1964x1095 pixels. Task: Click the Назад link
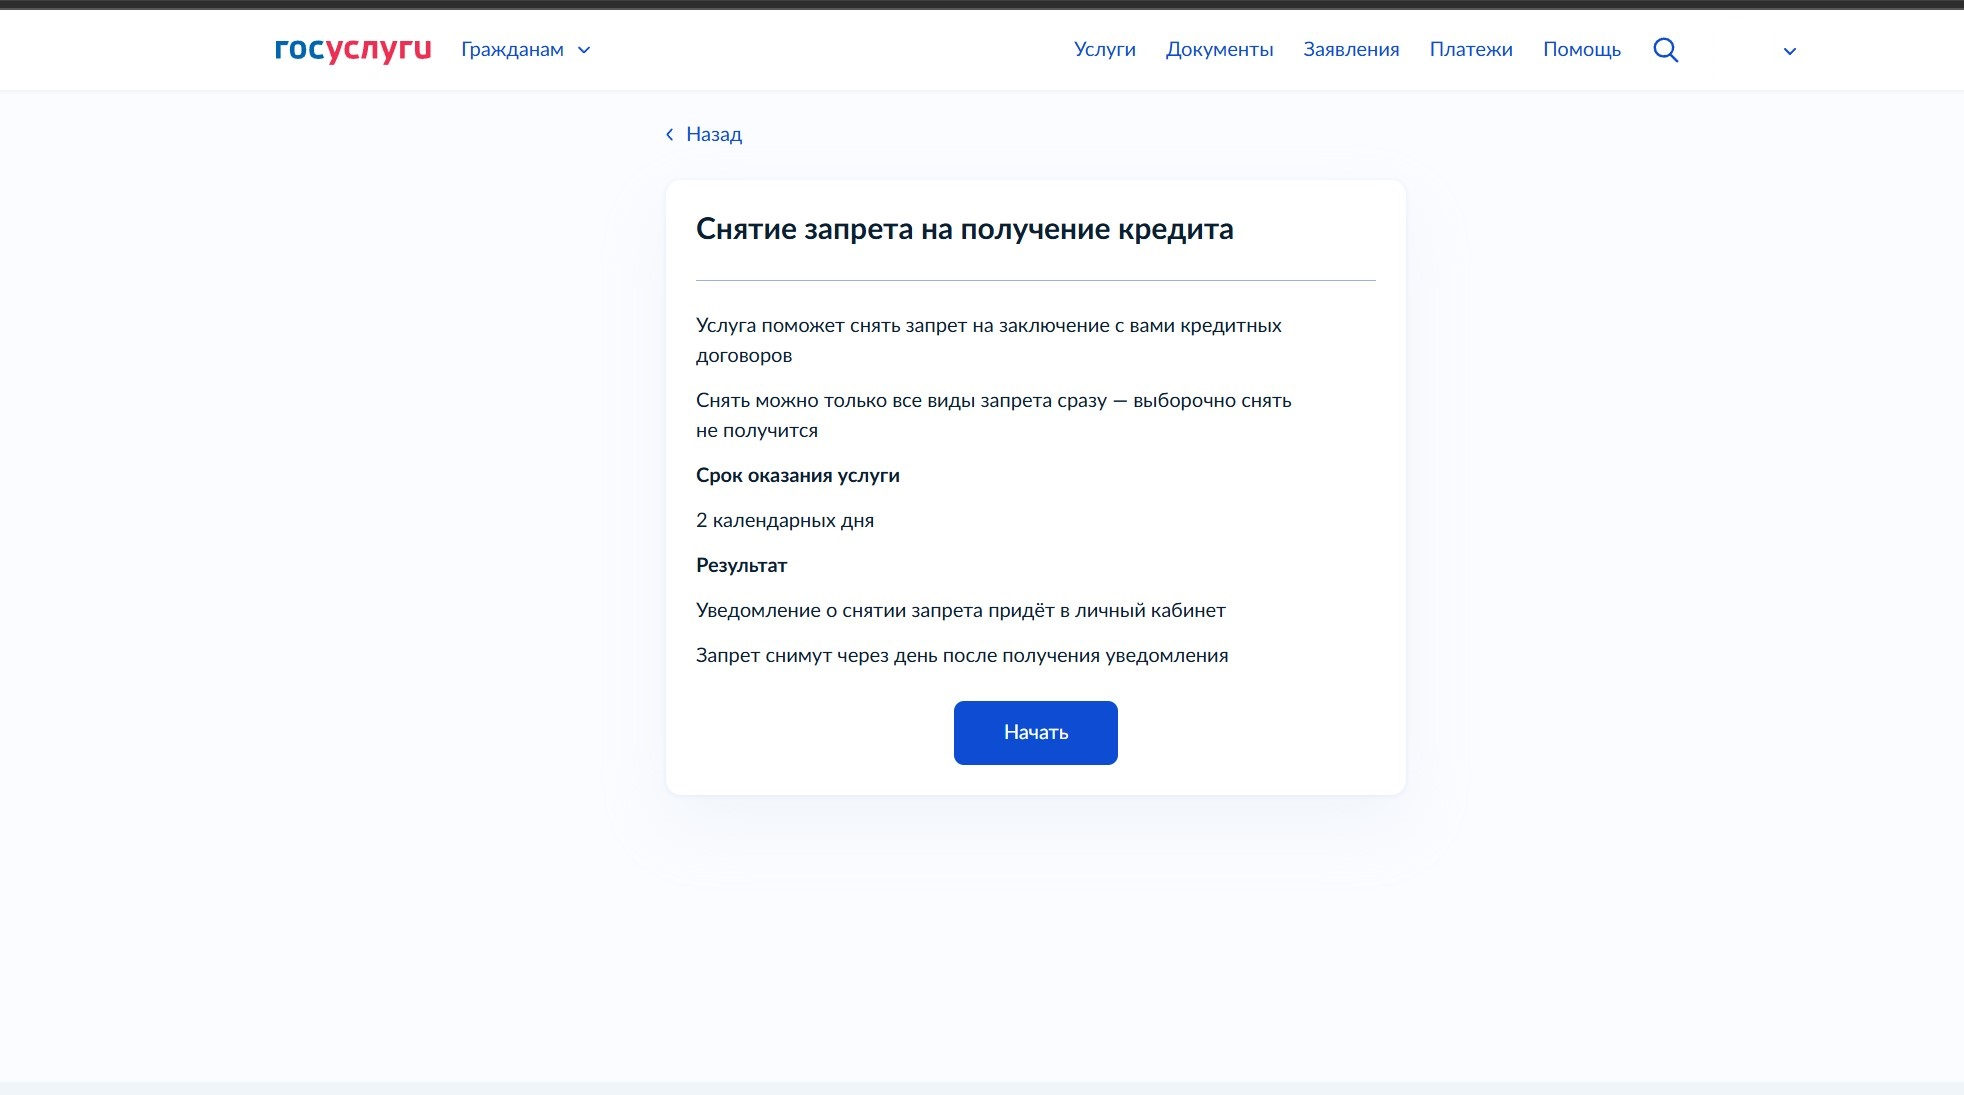(713, 134)
